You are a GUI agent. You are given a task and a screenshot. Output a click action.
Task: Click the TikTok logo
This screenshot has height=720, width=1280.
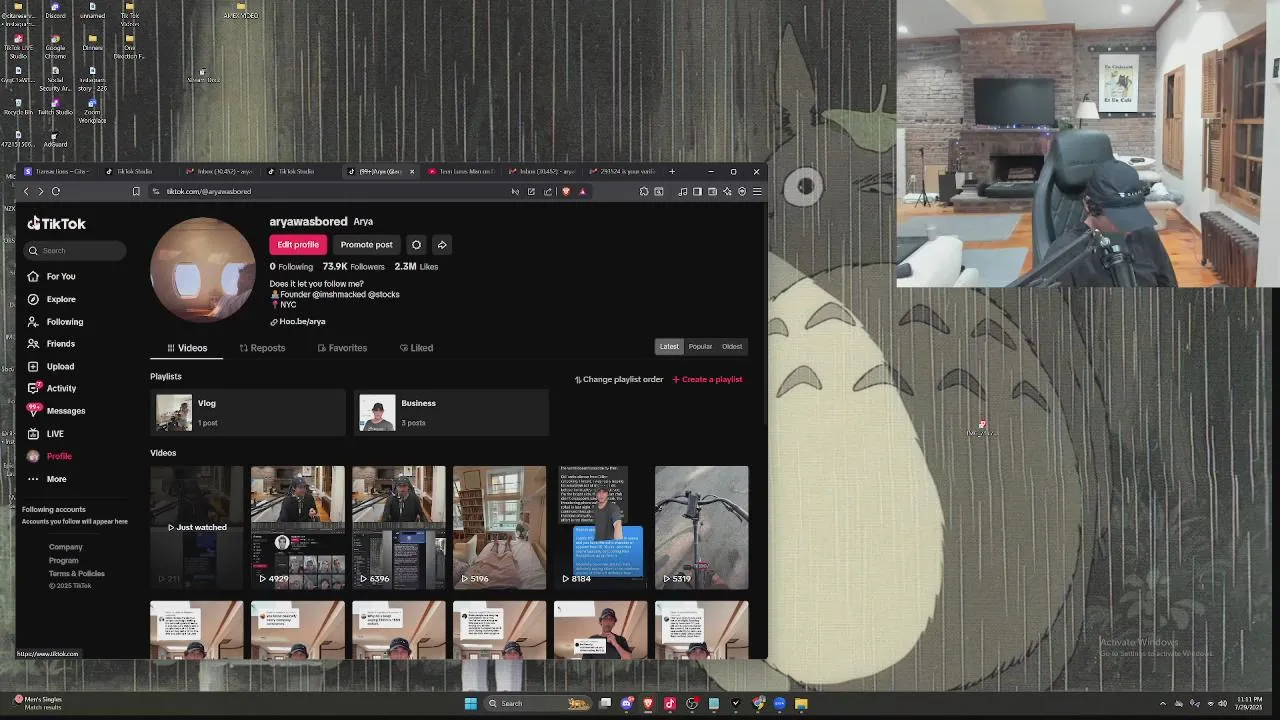(57, 224)
